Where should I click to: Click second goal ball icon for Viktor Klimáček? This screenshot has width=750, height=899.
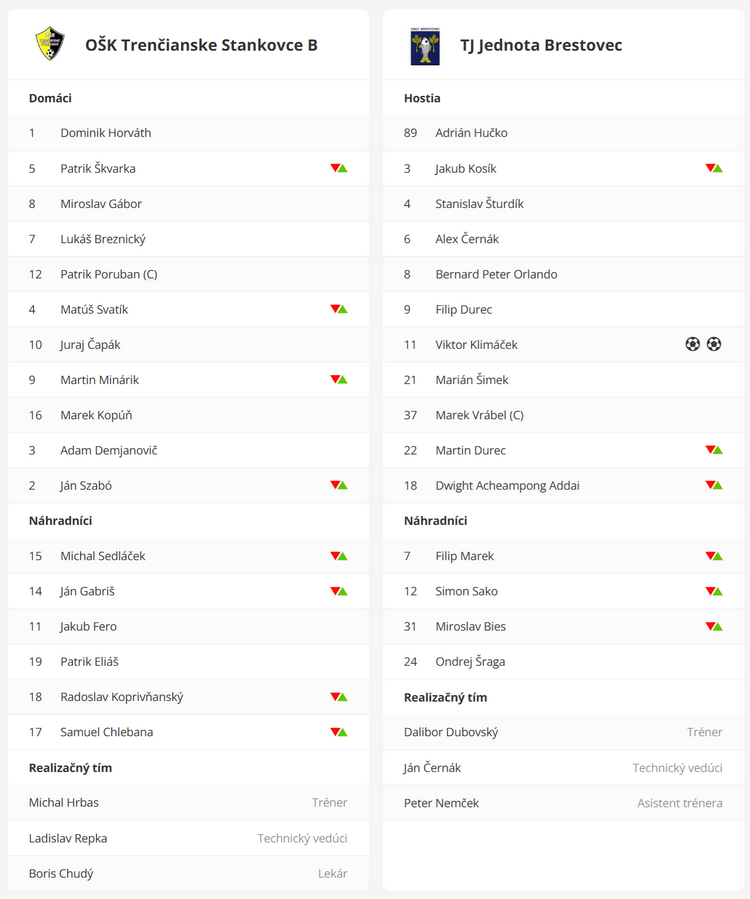pos(714,345)
